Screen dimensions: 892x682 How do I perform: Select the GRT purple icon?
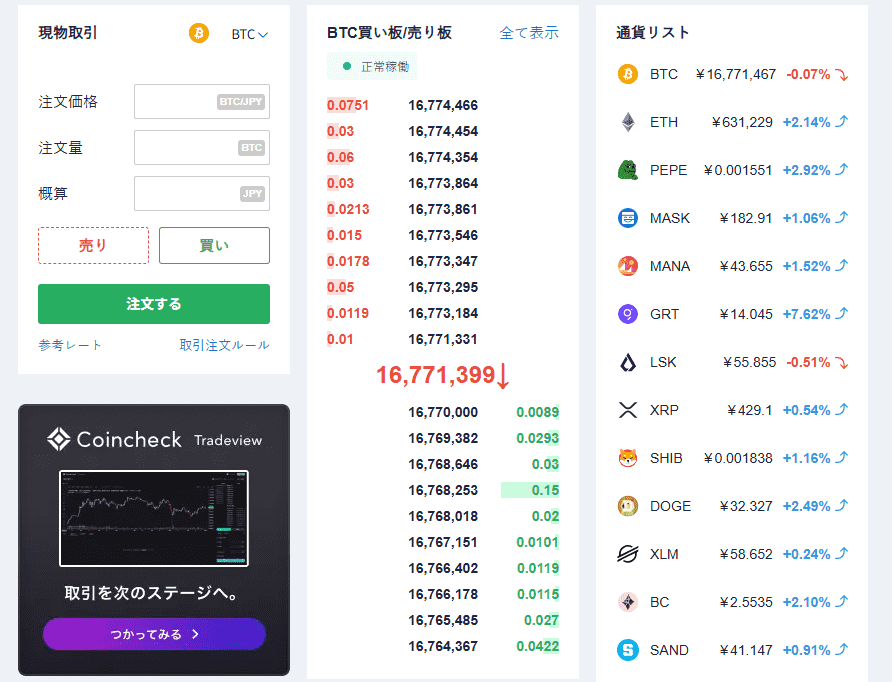pyautogui.click(x=628, y=314)
